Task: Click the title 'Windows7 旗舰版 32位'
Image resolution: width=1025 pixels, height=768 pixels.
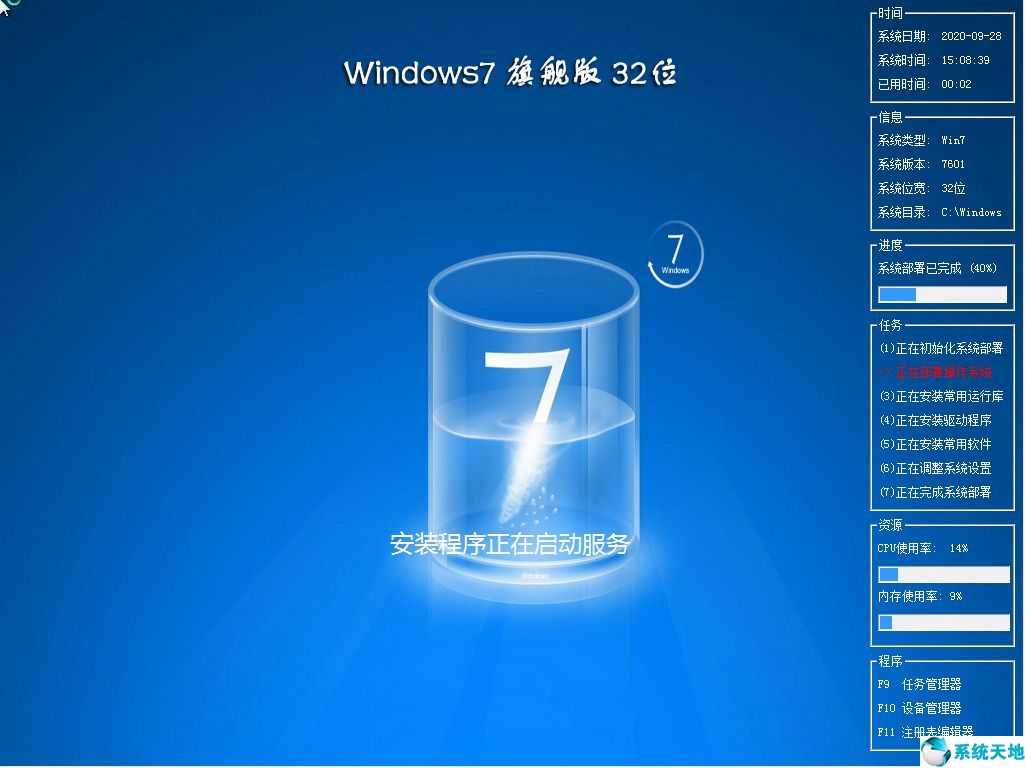Action: pyautogui.click(x=510, y=73)
